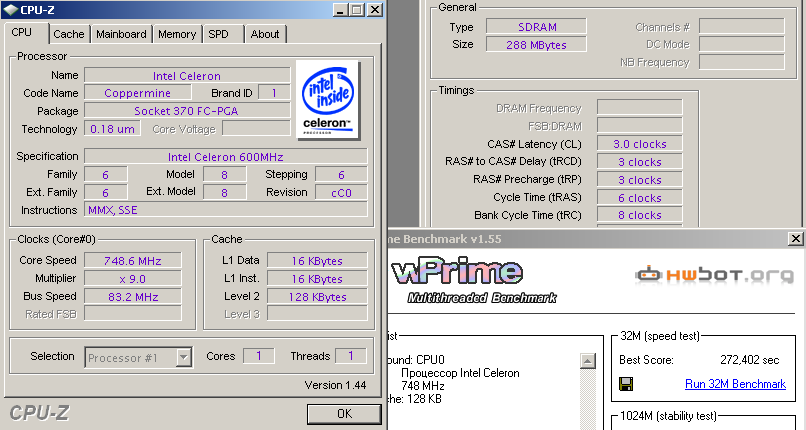Click the Brand ID value field

point(274,93)
